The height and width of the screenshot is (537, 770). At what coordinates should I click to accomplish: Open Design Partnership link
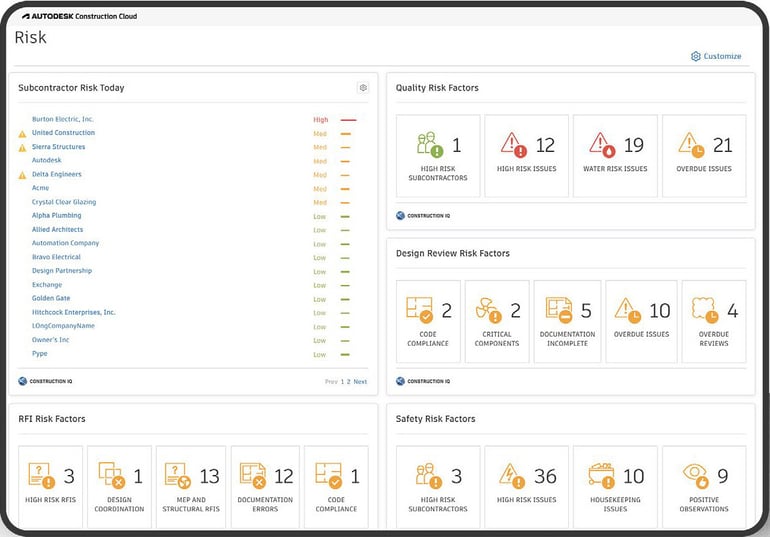62,270
